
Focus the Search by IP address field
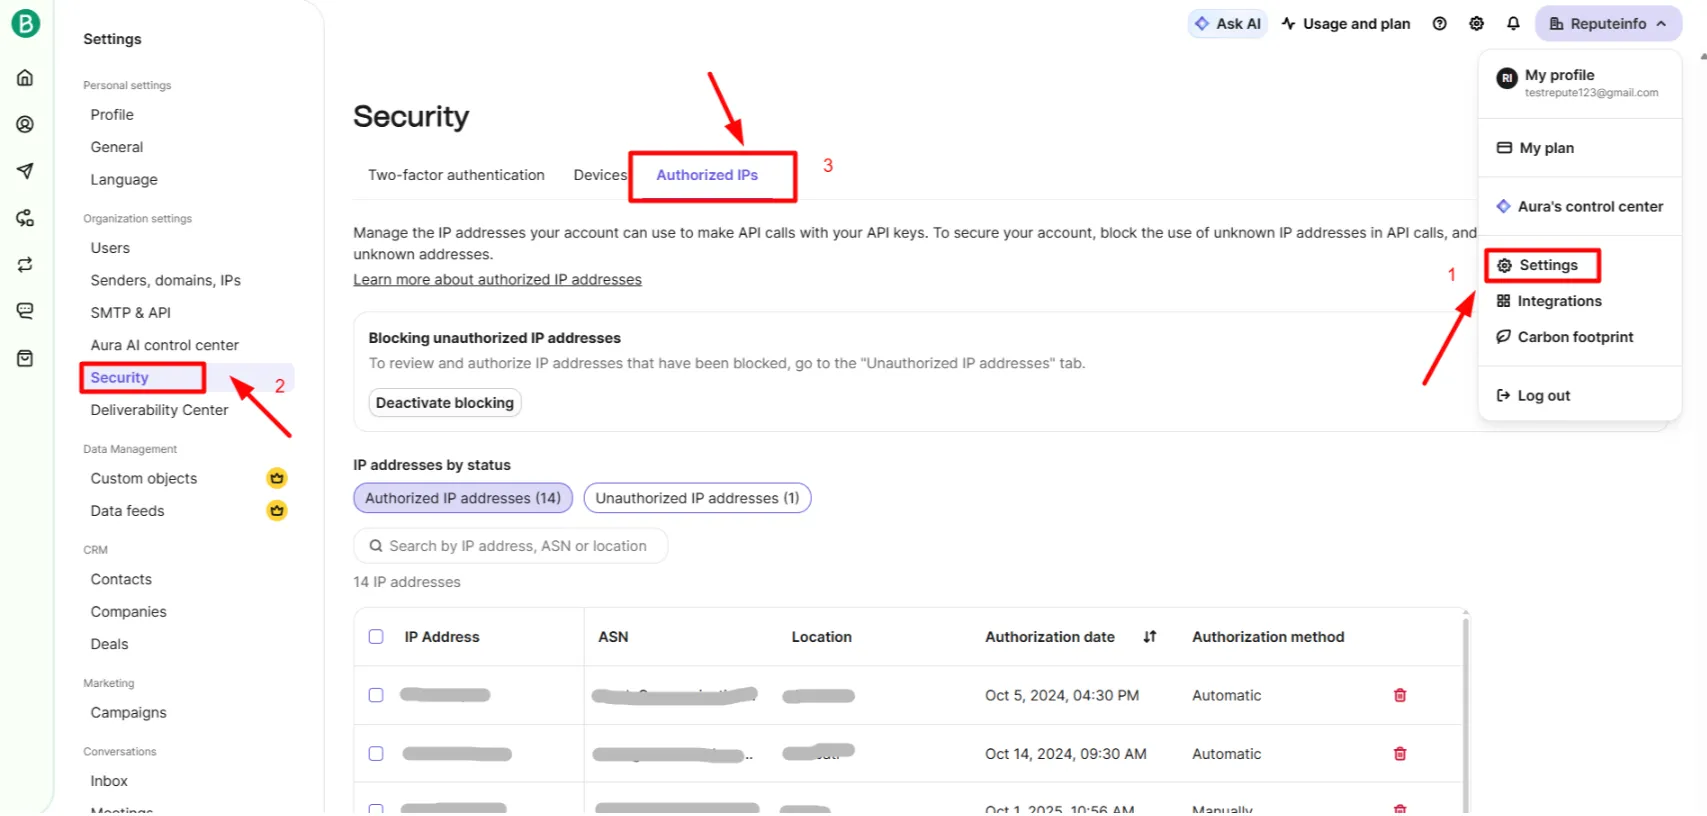point(517,546)
